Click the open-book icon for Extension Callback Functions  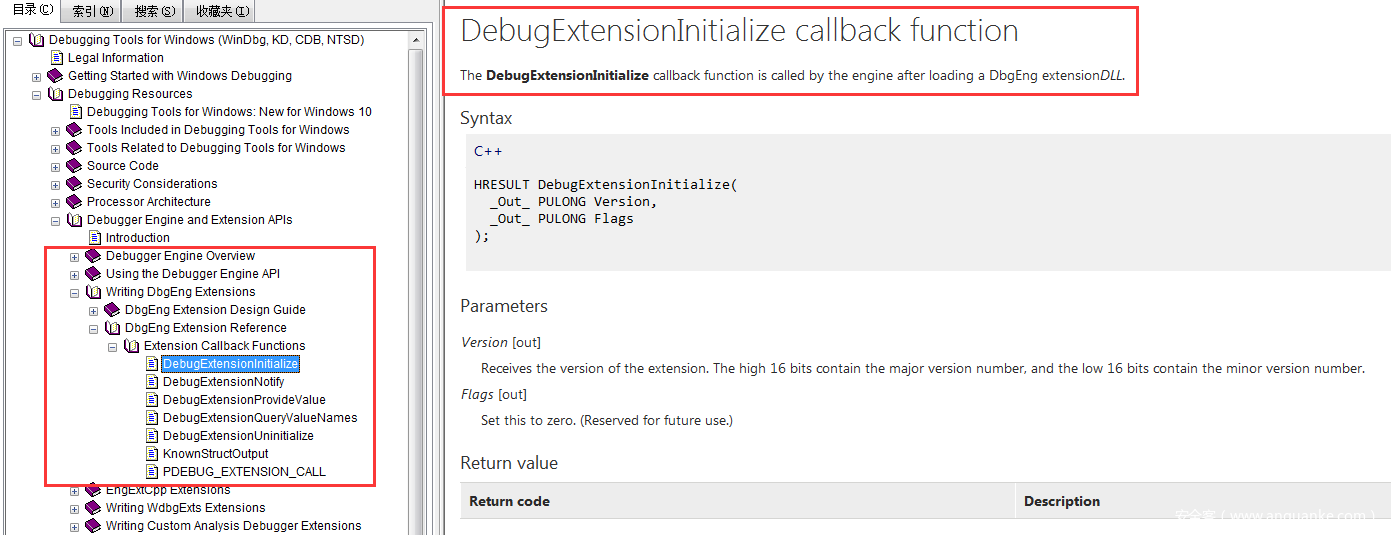tap(131, 346)
